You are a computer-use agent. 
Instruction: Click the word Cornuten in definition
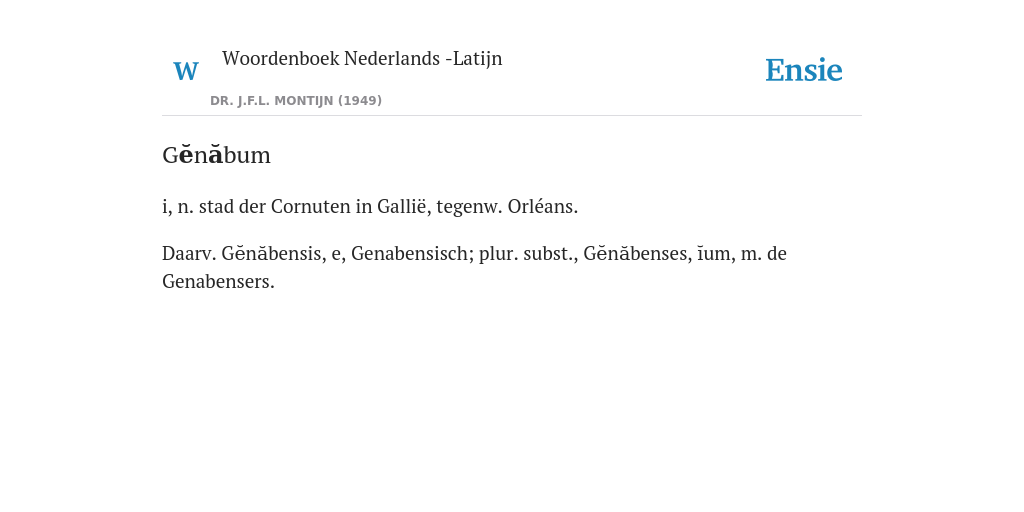click(x=311, y=207)
